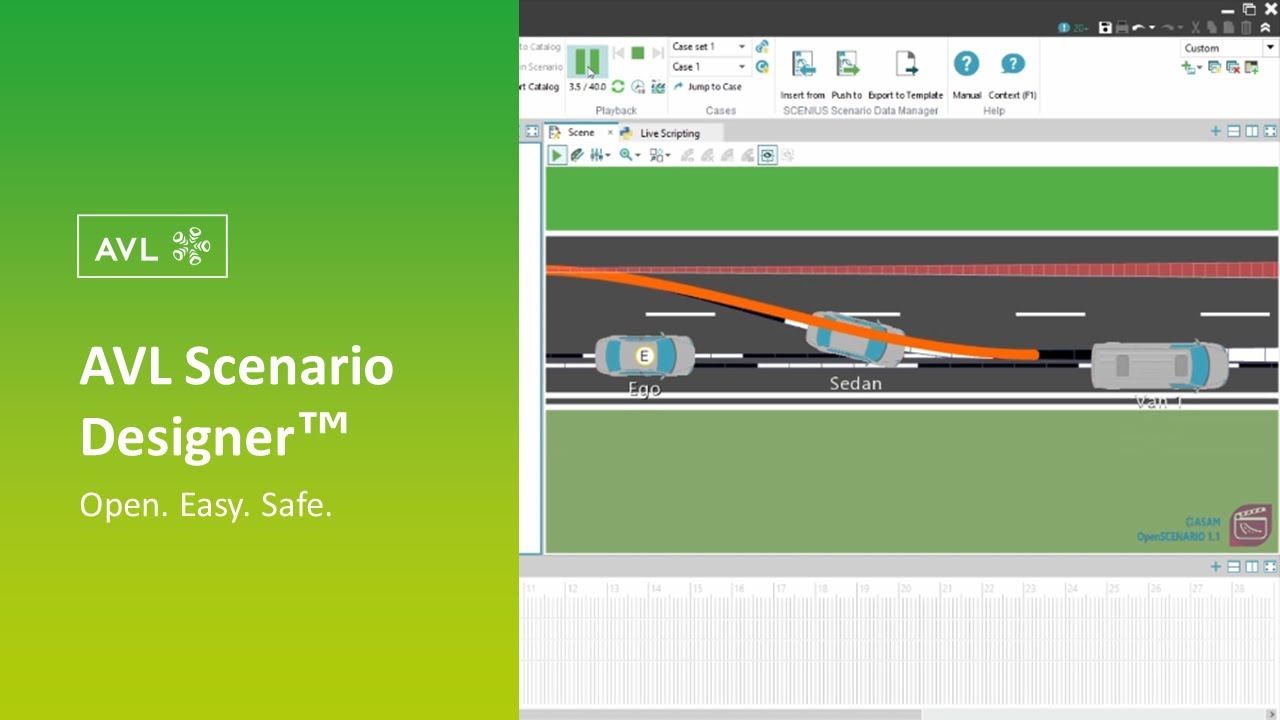Select the Ego vehicle in the scene
The height and width of the screenshot is (720, 1280).
coord(645,355)
